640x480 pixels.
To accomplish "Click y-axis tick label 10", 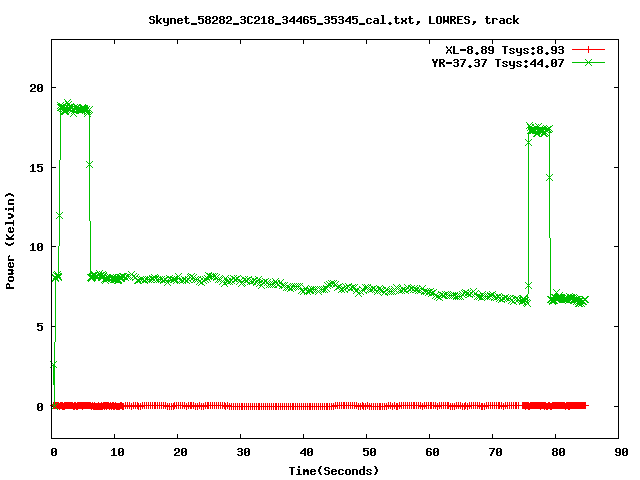I will (x=37, y=247).
